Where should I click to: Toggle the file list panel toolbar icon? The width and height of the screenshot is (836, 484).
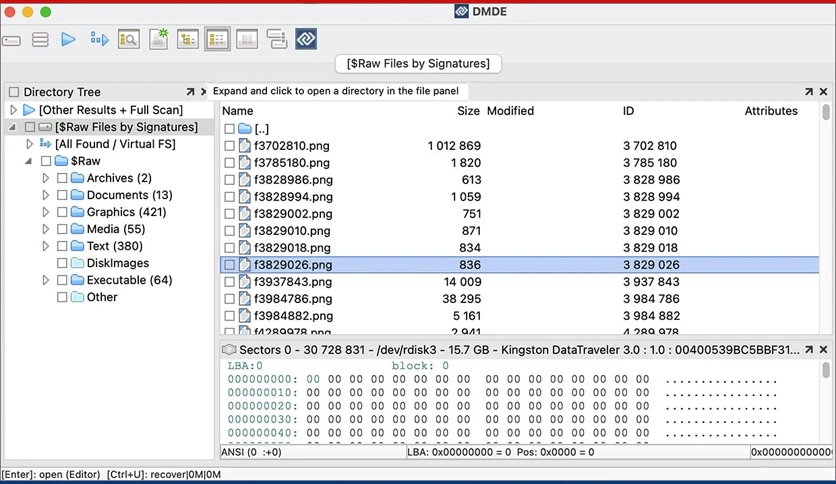[217, 39]
